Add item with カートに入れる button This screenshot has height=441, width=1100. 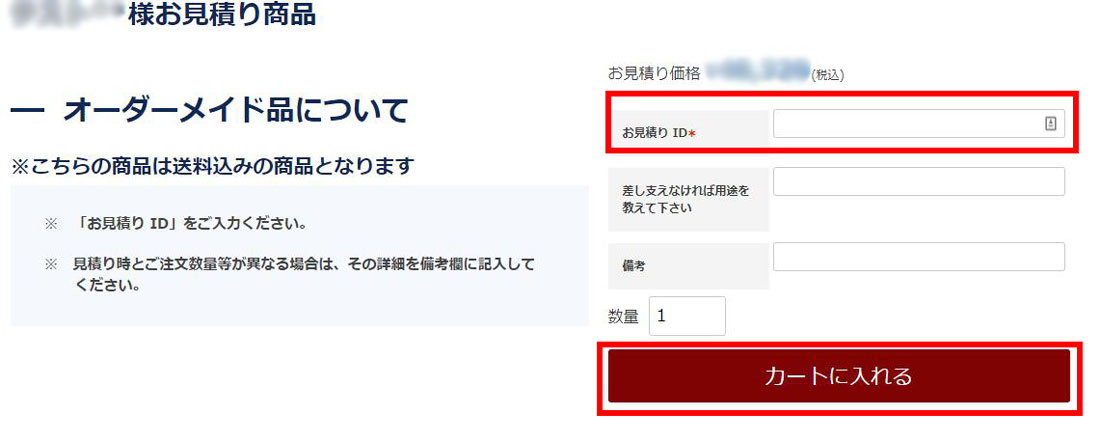[838, 376]
